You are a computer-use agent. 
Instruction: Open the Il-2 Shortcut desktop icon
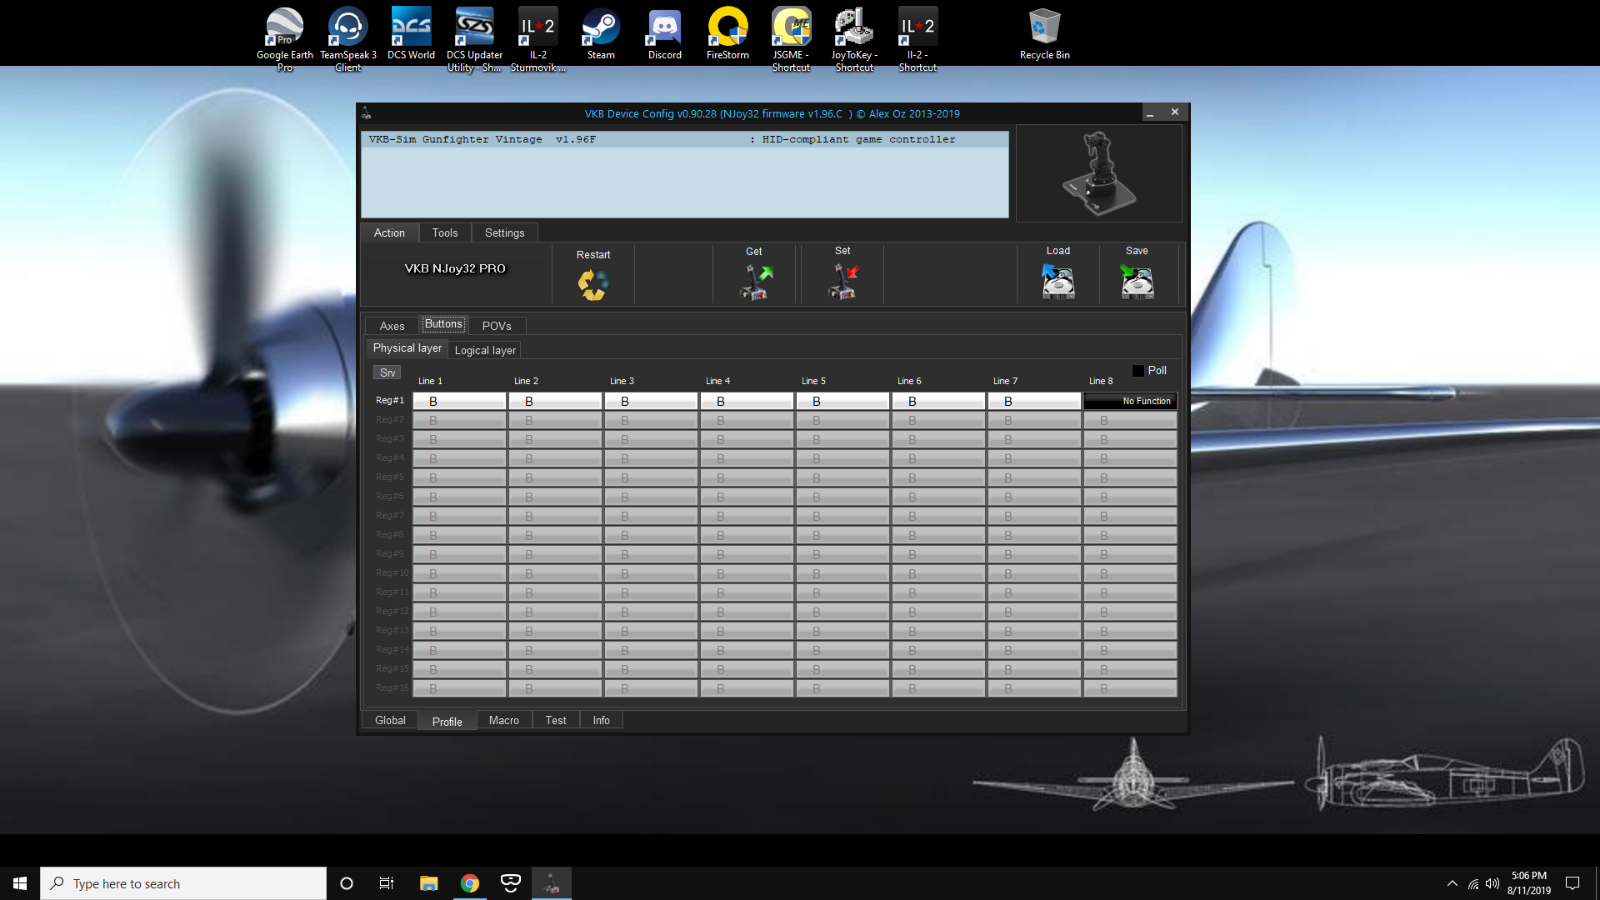[918, 39]
